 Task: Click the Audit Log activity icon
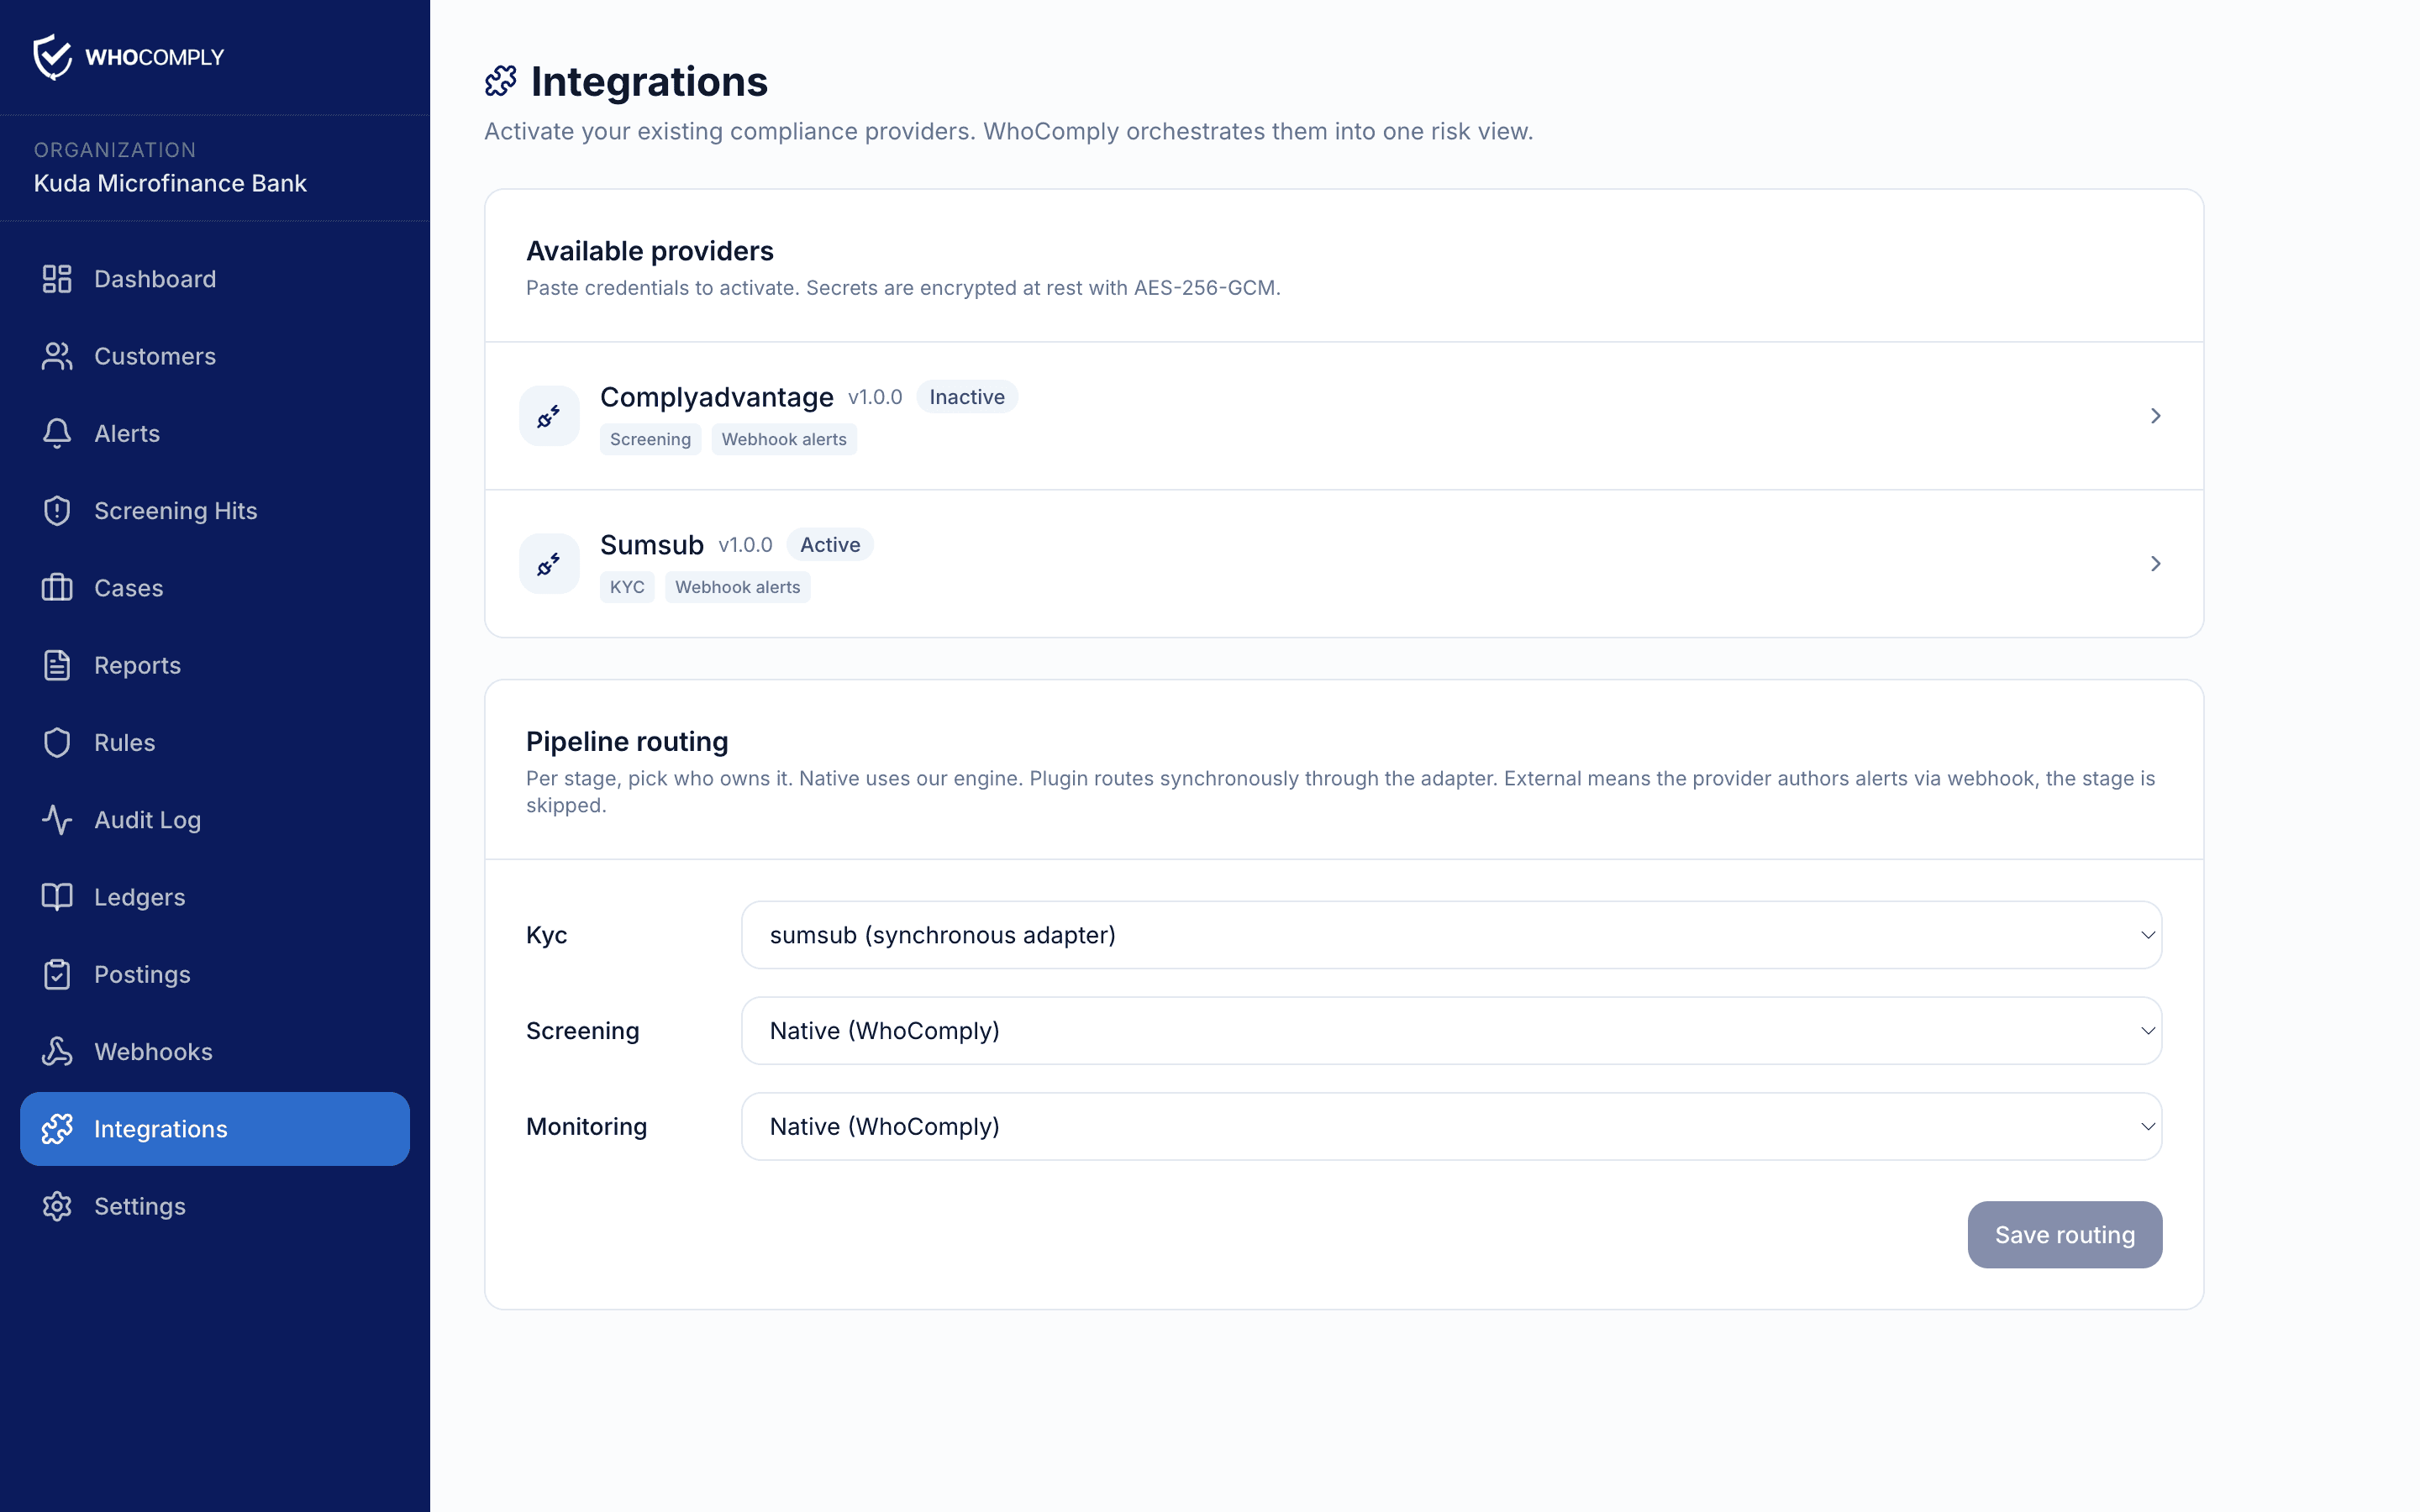(x=57, y=820)
